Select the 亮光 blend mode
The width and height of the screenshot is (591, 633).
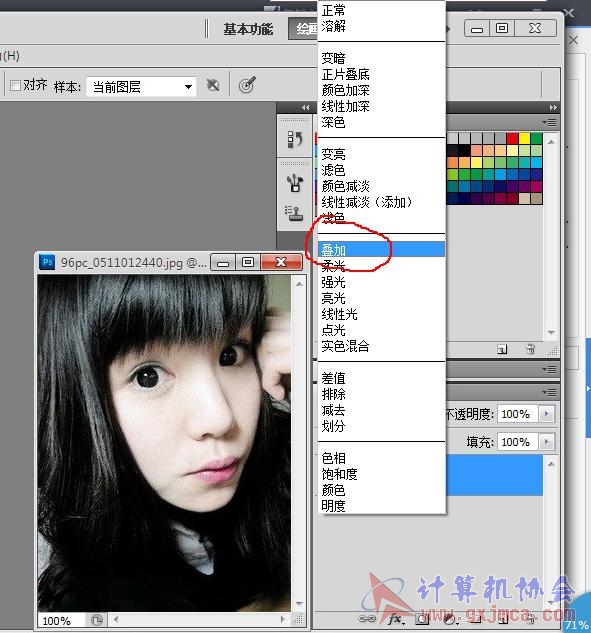point(381,298)
